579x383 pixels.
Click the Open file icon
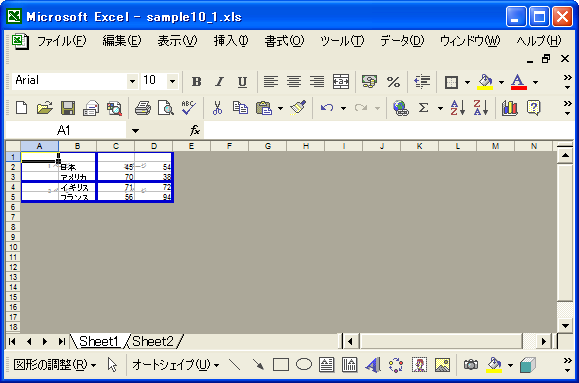[45, 108]
